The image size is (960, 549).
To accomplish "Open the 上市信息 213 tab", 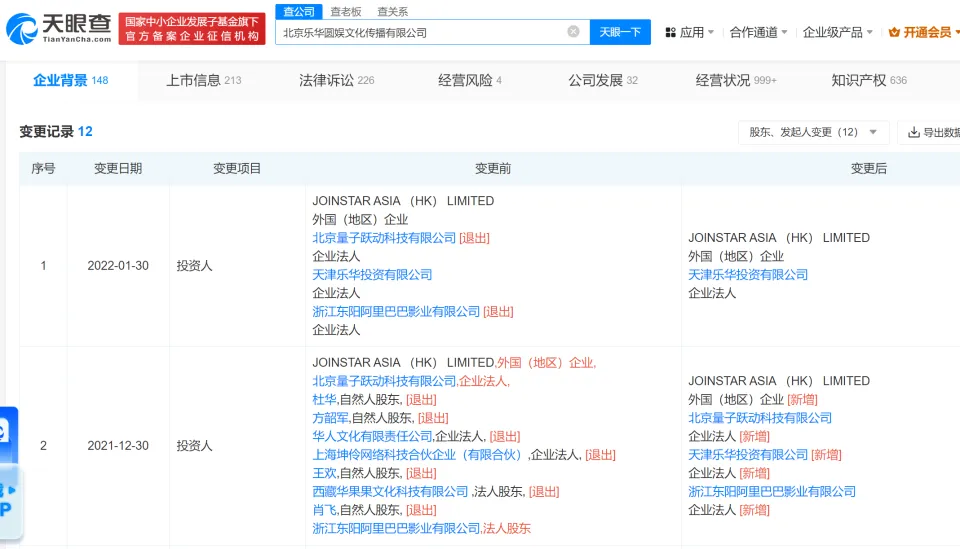I will 204,80.
